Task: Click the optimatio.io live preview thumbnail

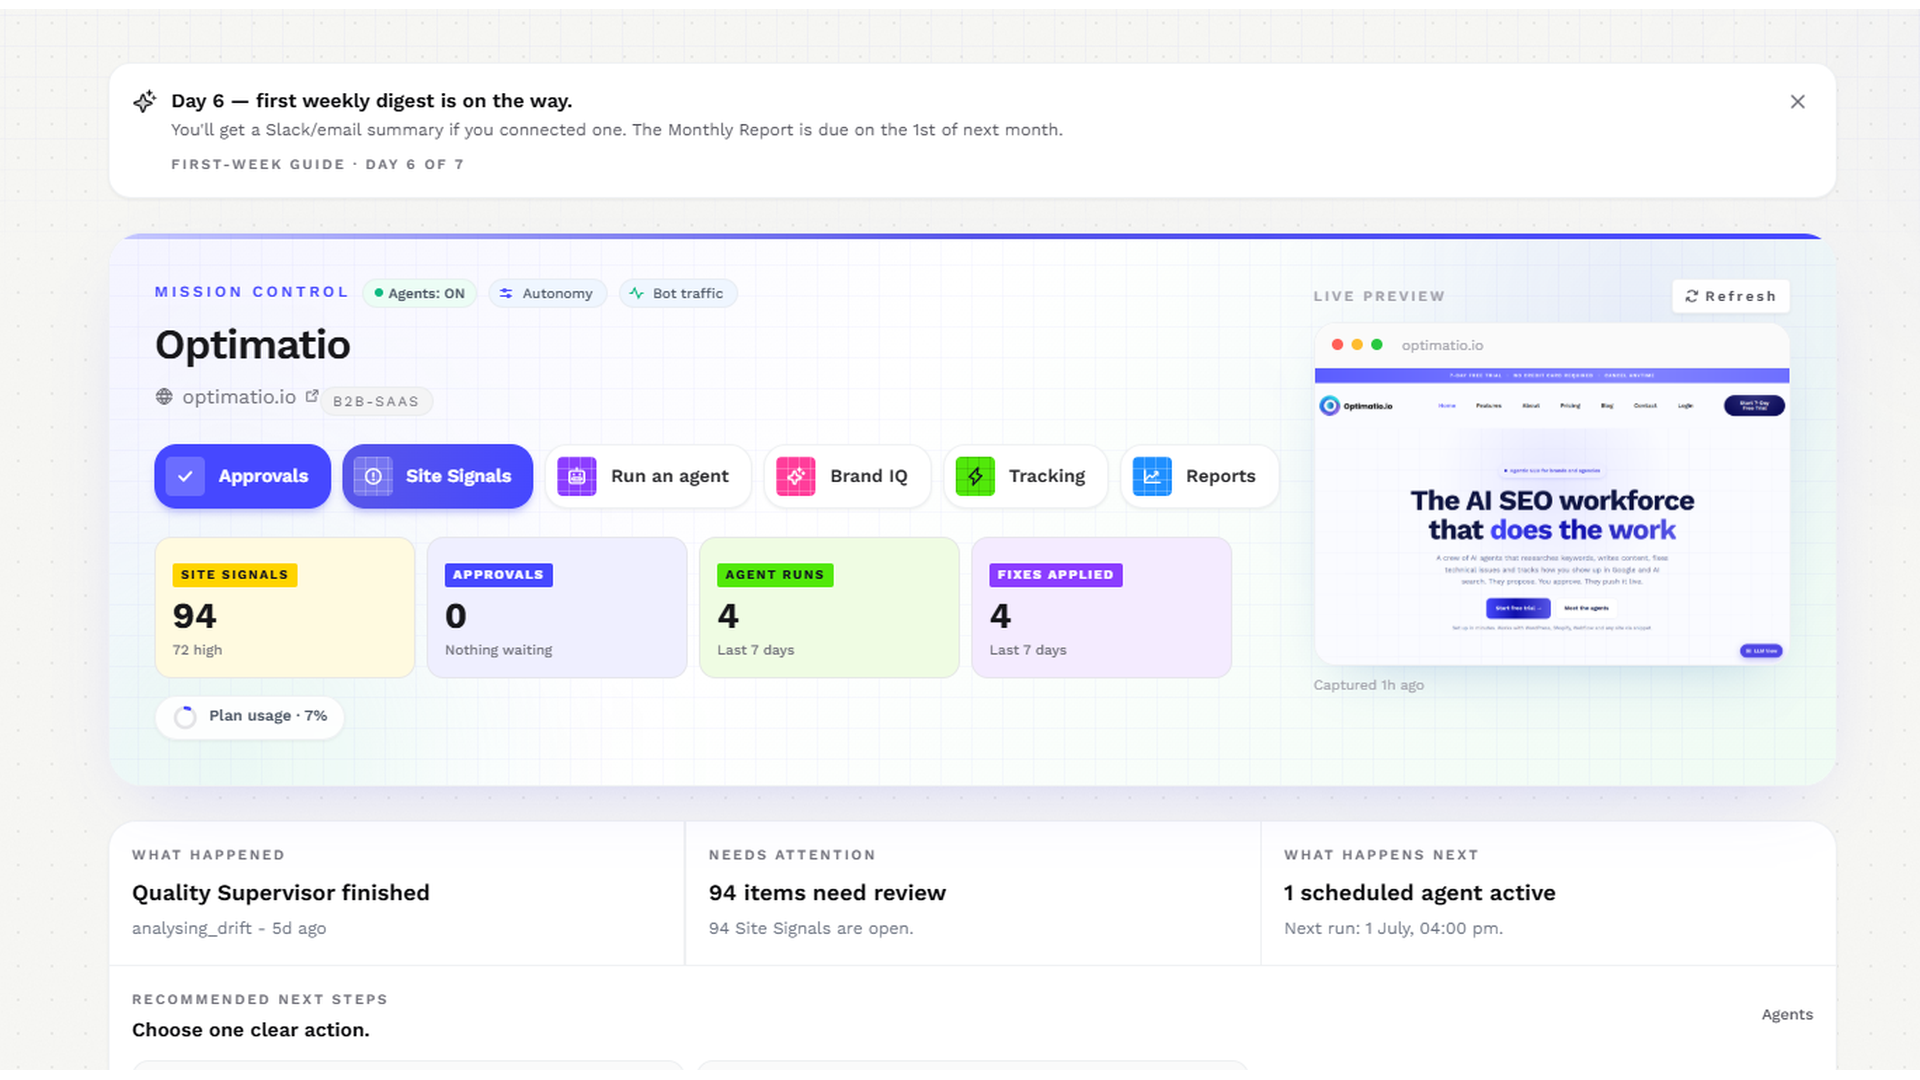Action: 1552,495
